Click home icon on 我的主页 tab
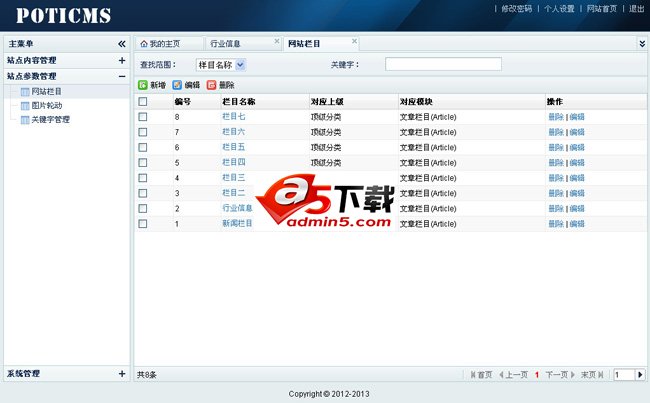The height and width of the screenshot is (403, 650). [x=144, y=44]
